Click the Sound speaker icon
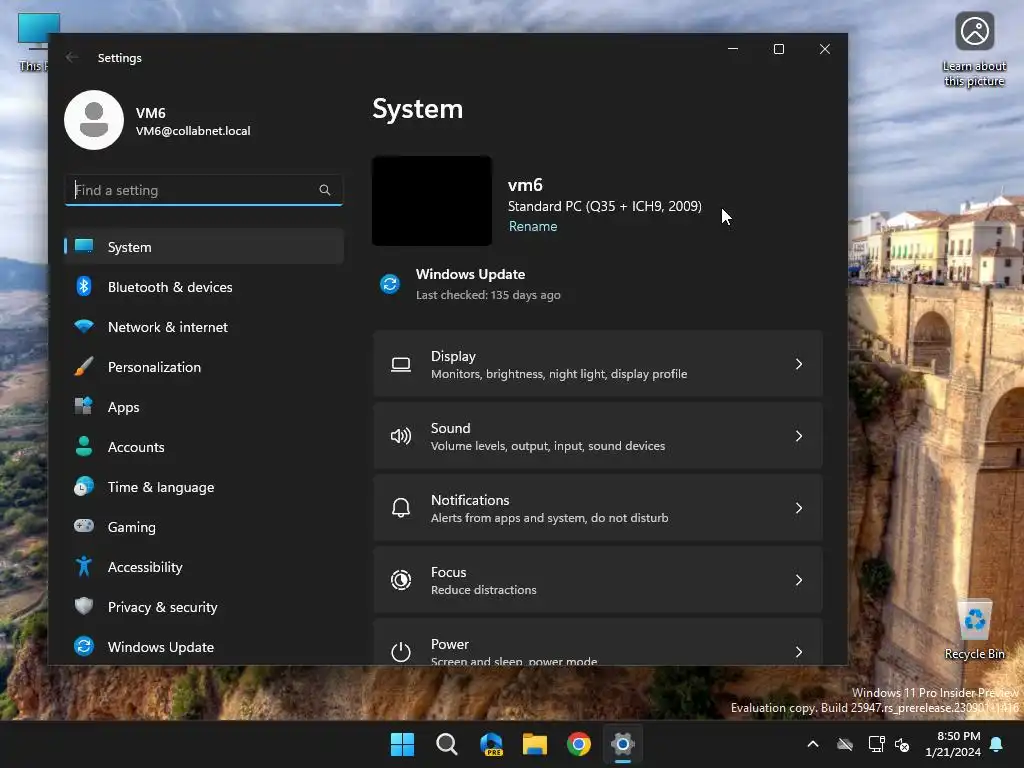The width and height of the screenshot is (1024, 768). (401, 436)
